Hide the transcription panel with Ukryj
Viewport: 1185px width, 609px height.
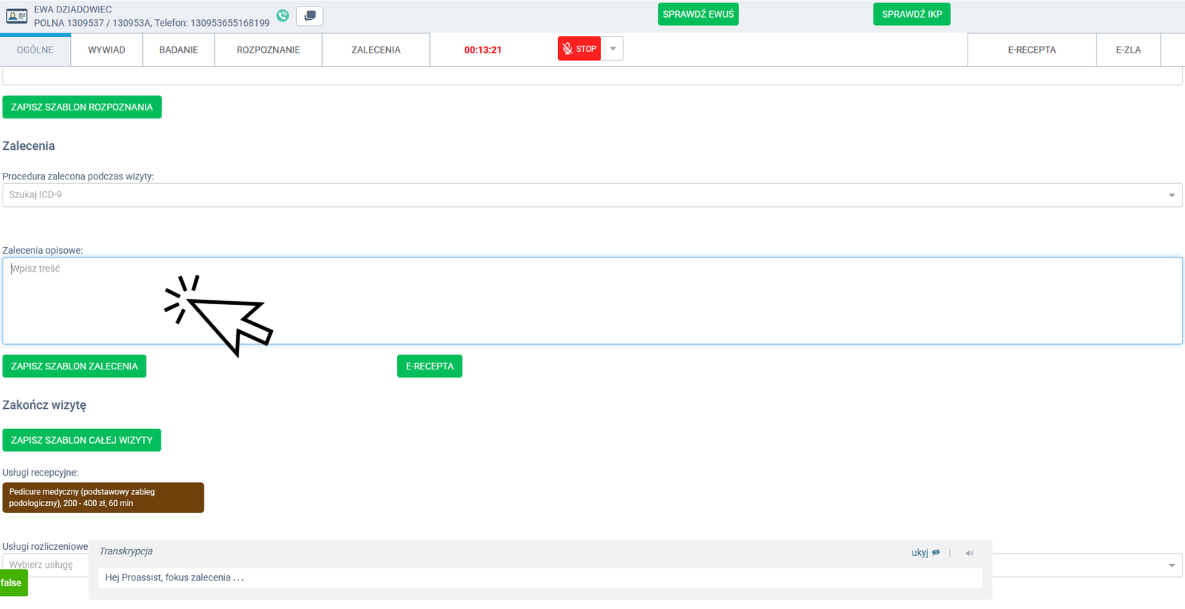tap(925, 552)
